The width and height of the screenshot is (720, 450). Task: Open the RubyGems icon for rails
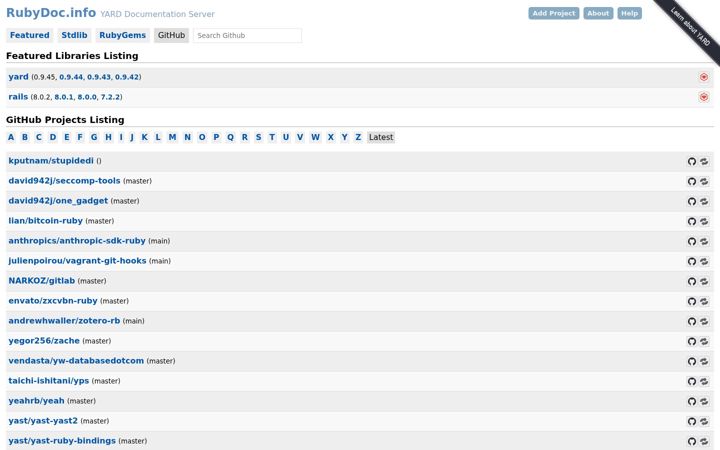[x=703, y=97]
